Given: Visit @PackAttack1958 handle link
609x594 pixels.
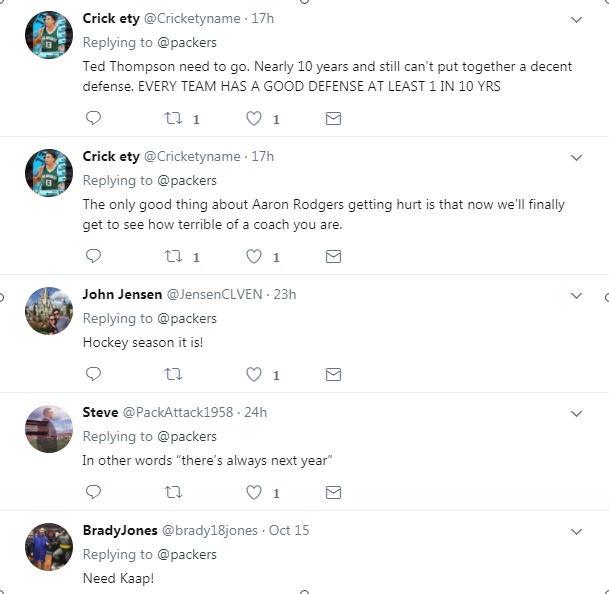Looking at the screenshot, I should pos(183,412).
